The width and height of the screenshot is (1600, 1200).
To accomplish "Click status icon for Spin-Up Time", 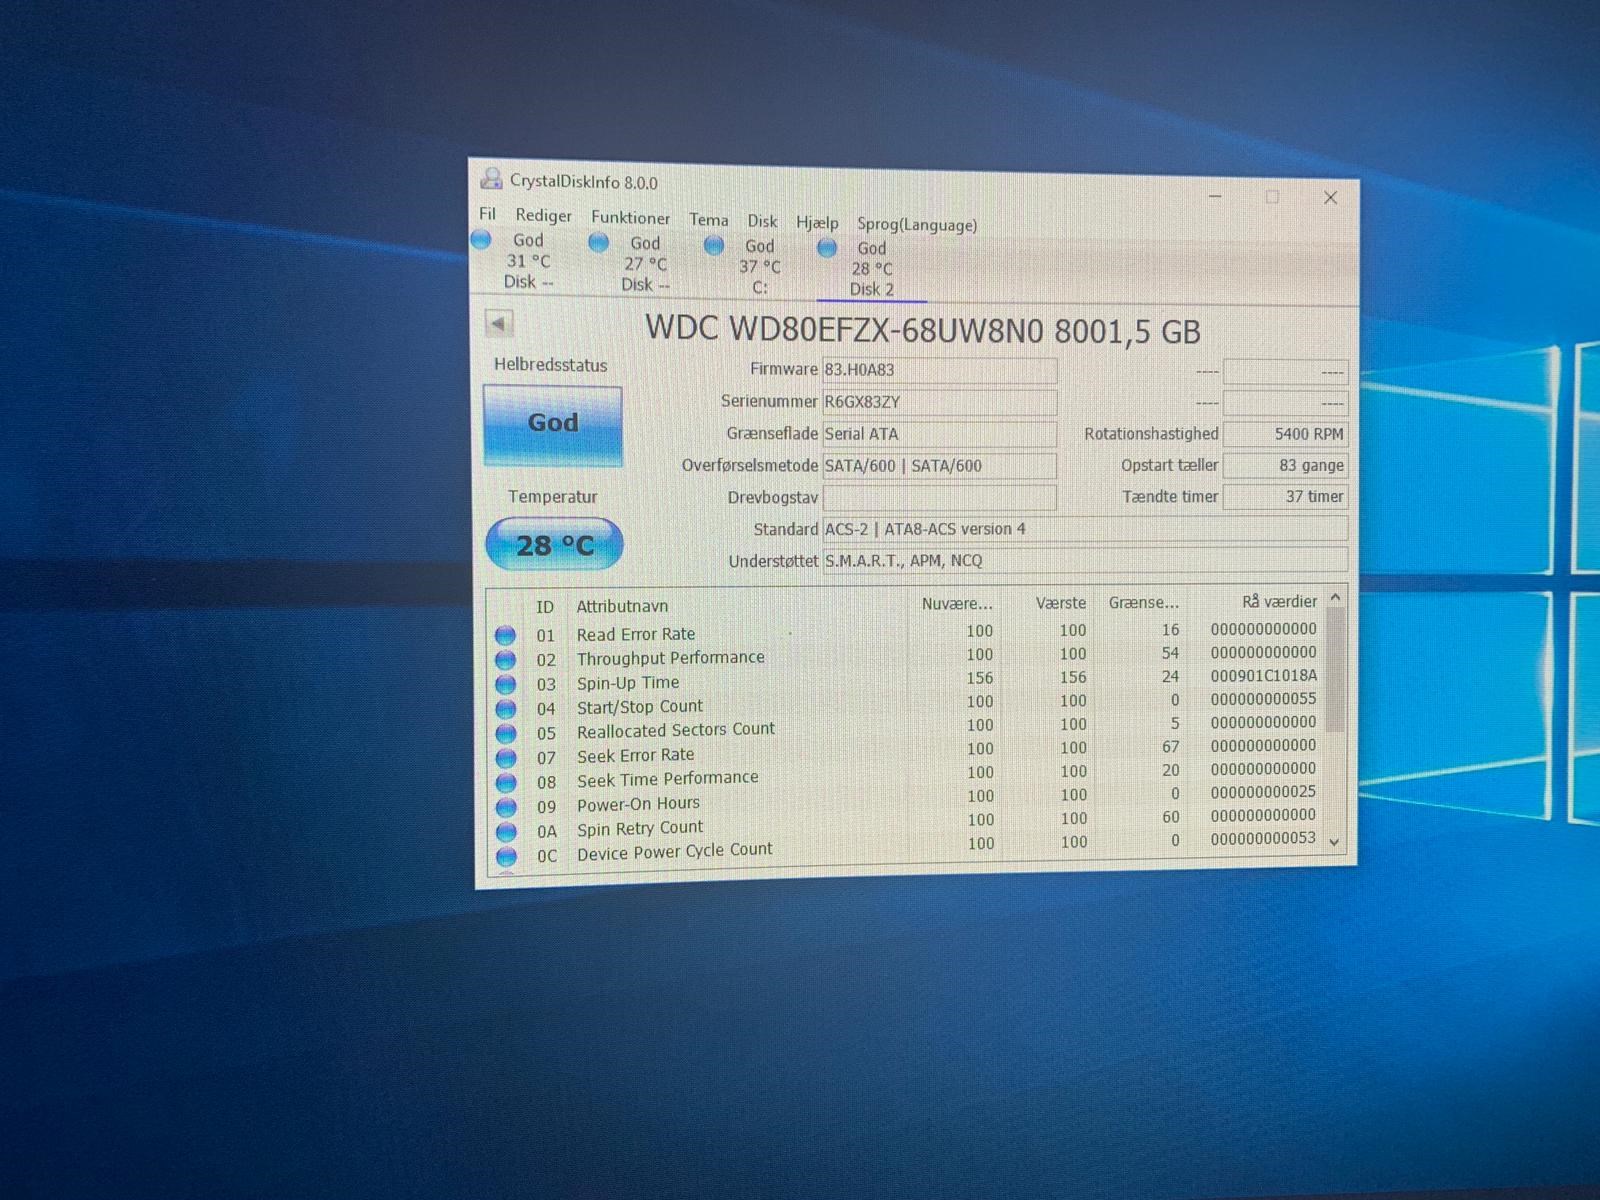I will [505, 685].
